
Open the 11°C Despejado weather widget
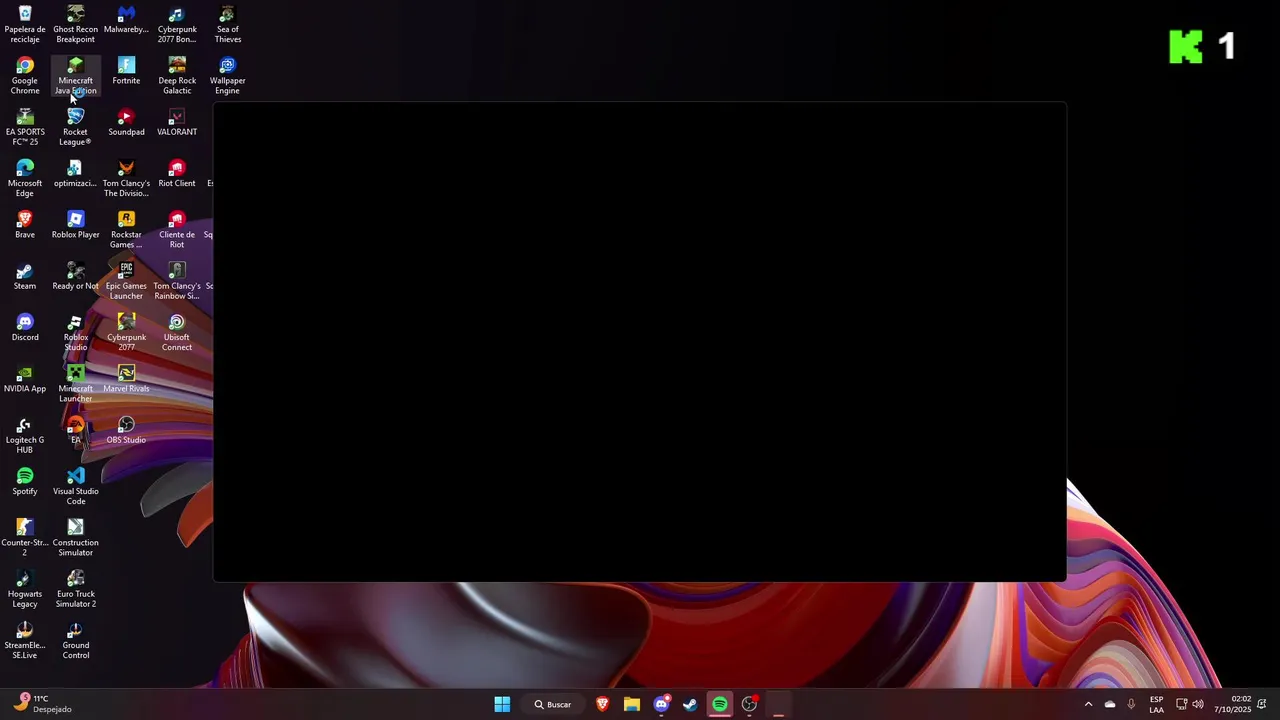[x=42, y=704]
